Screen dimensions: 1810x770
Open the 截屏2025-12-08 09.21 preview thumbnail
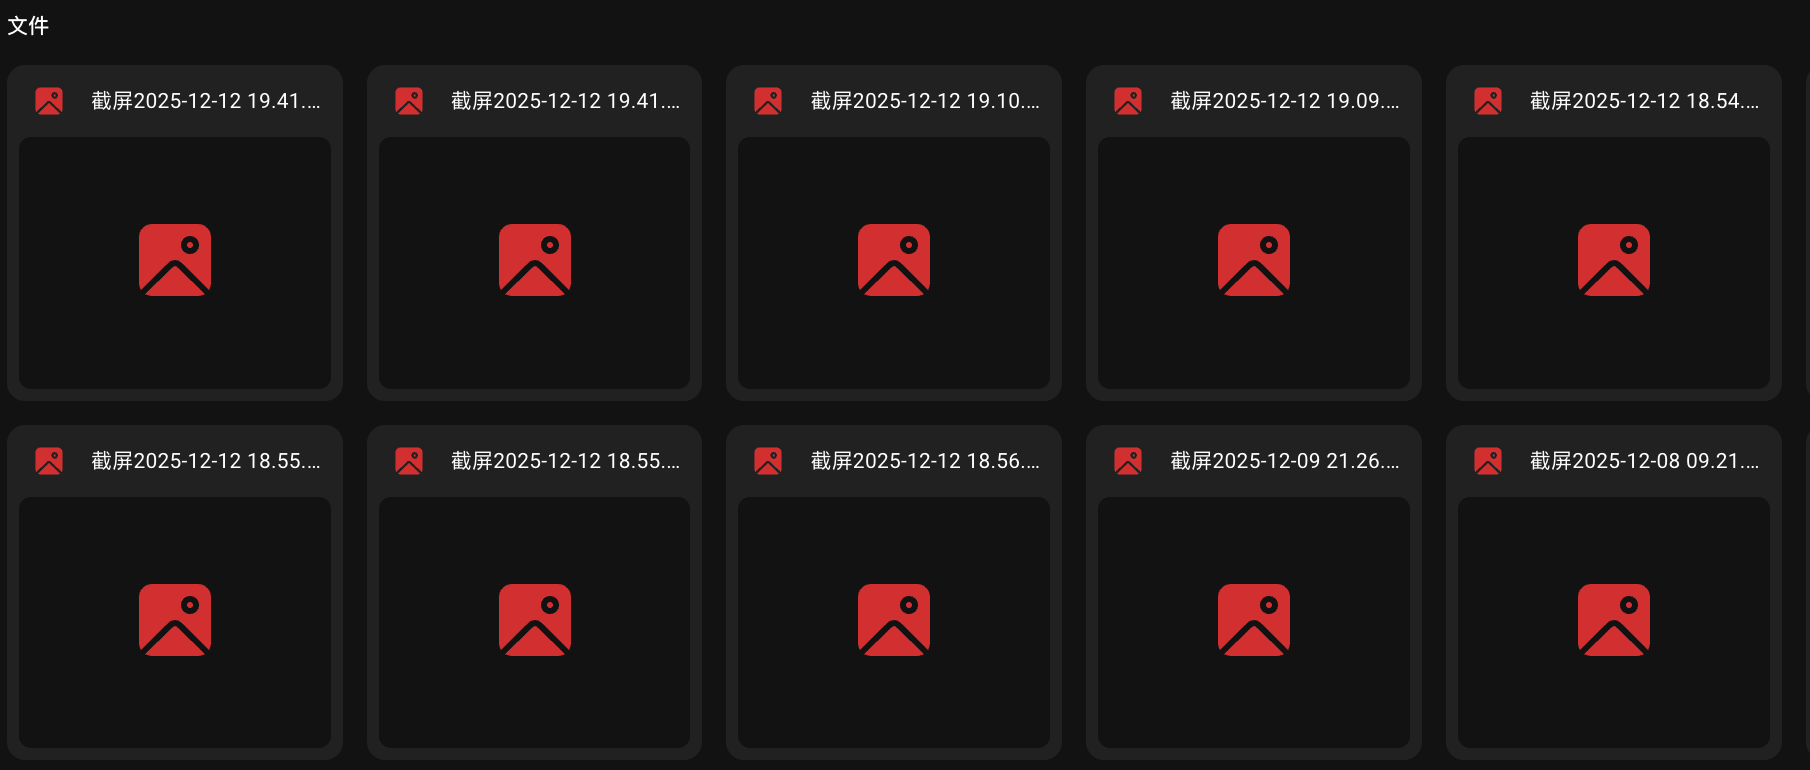[1614, 623]
